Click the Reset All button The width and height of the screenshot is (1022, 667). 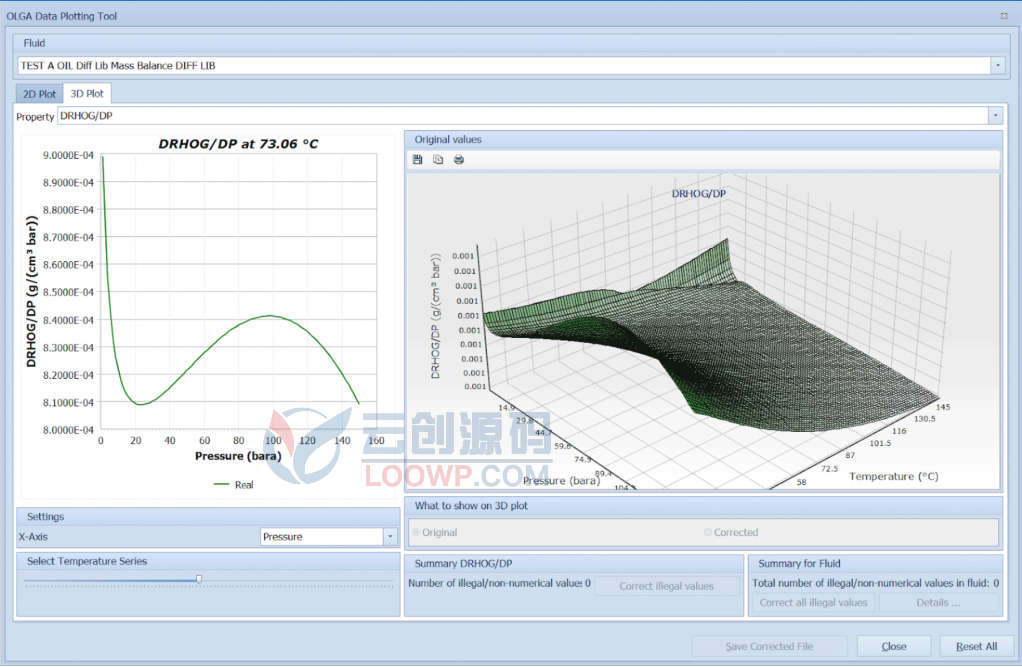(x=976, y=646)
